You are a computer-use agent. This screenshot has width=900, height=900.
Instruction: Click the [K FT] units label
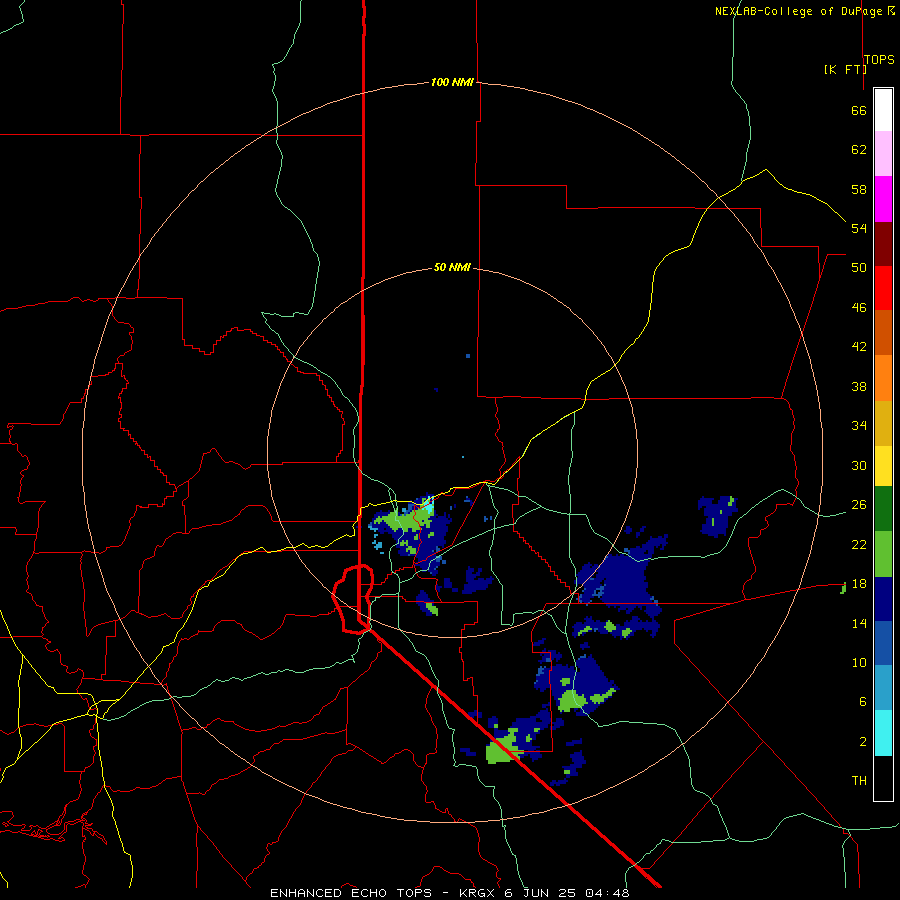[x=845, y=69]
